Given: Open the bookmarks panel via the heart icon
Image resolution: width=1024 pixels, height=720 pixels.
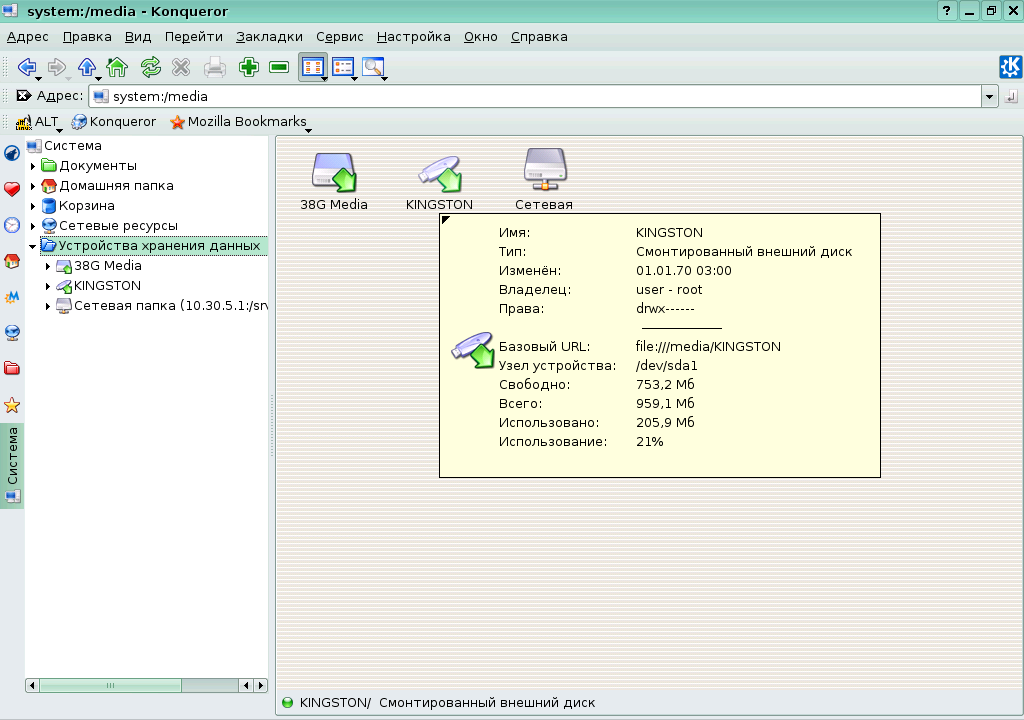Looking at the screenshot, I should (11, 190).
